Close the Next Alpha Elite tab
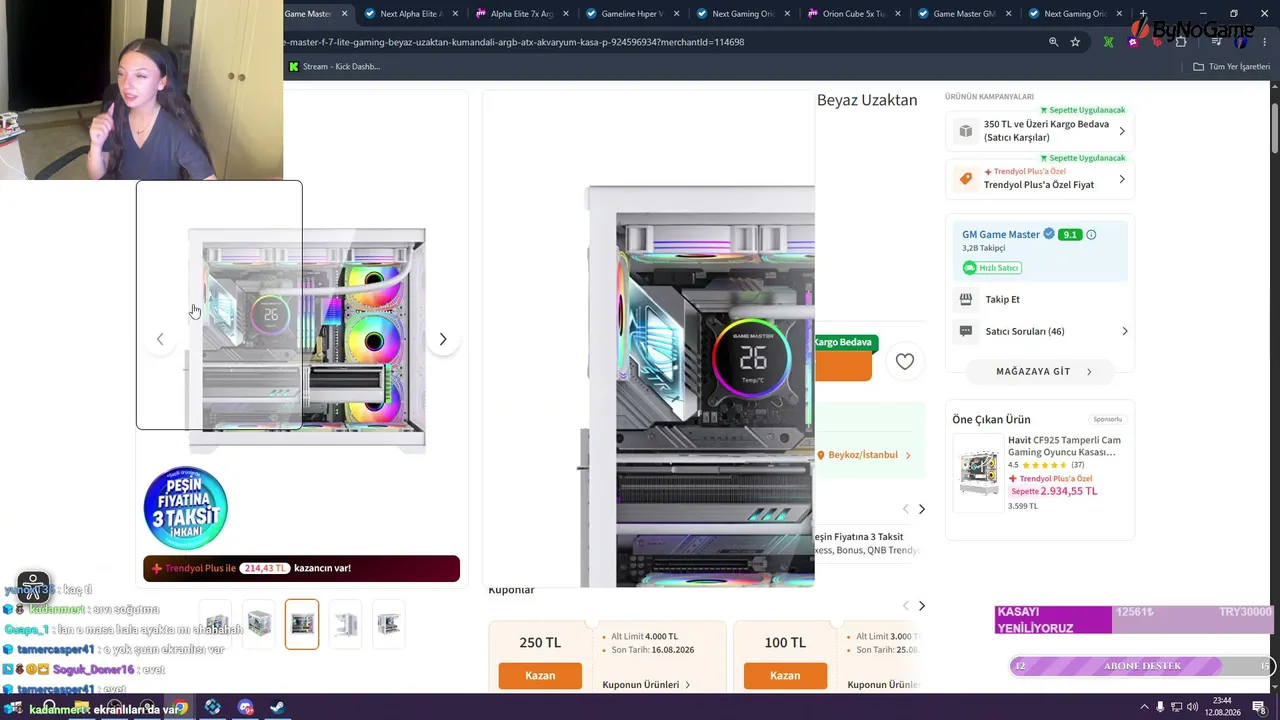This screenshot has height=720, width=1280. pyautogui.click(x=456, y=14)
